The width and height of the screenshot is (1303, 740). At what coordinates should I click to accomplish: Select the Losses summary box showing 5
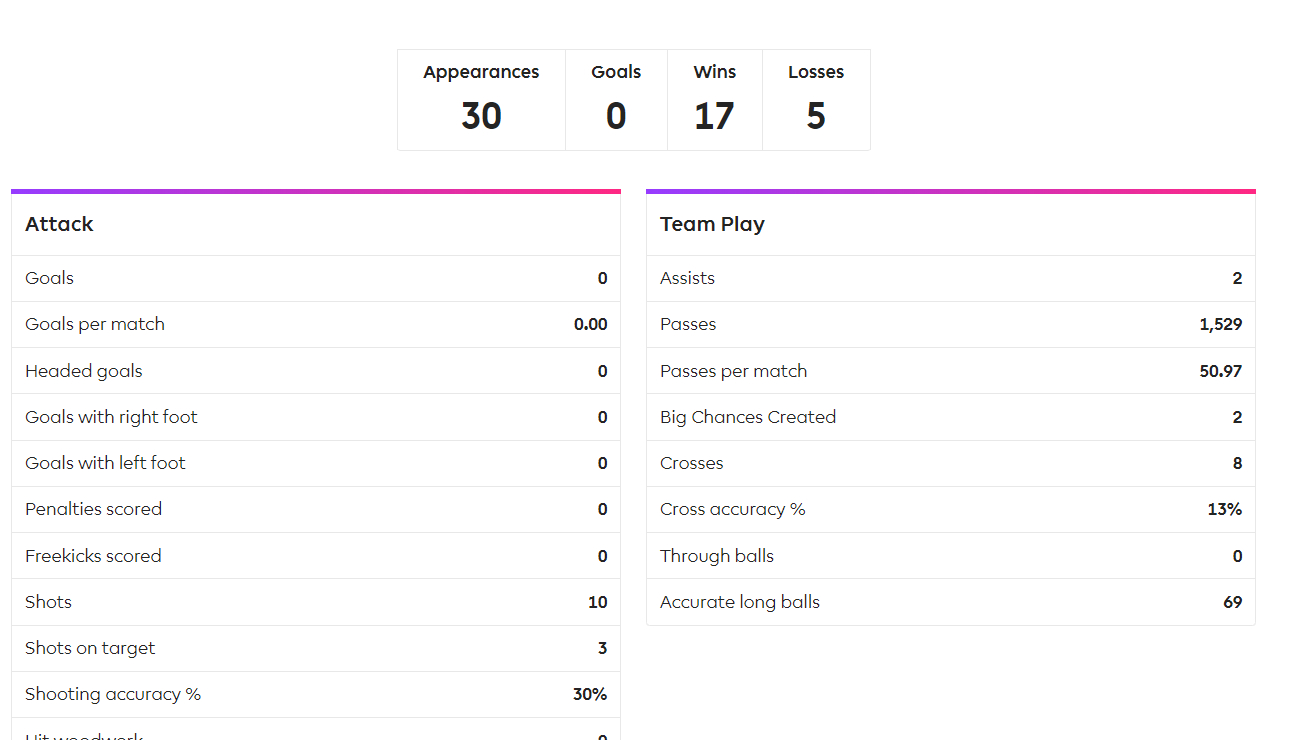[x=816, y=100]
